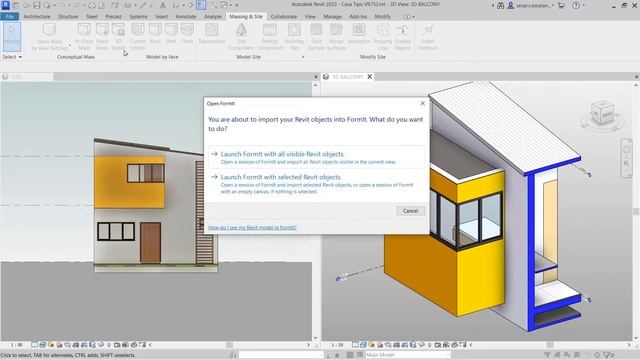Choose the Parking Component tool
The image size is (640, 360).
pos(270,37)
